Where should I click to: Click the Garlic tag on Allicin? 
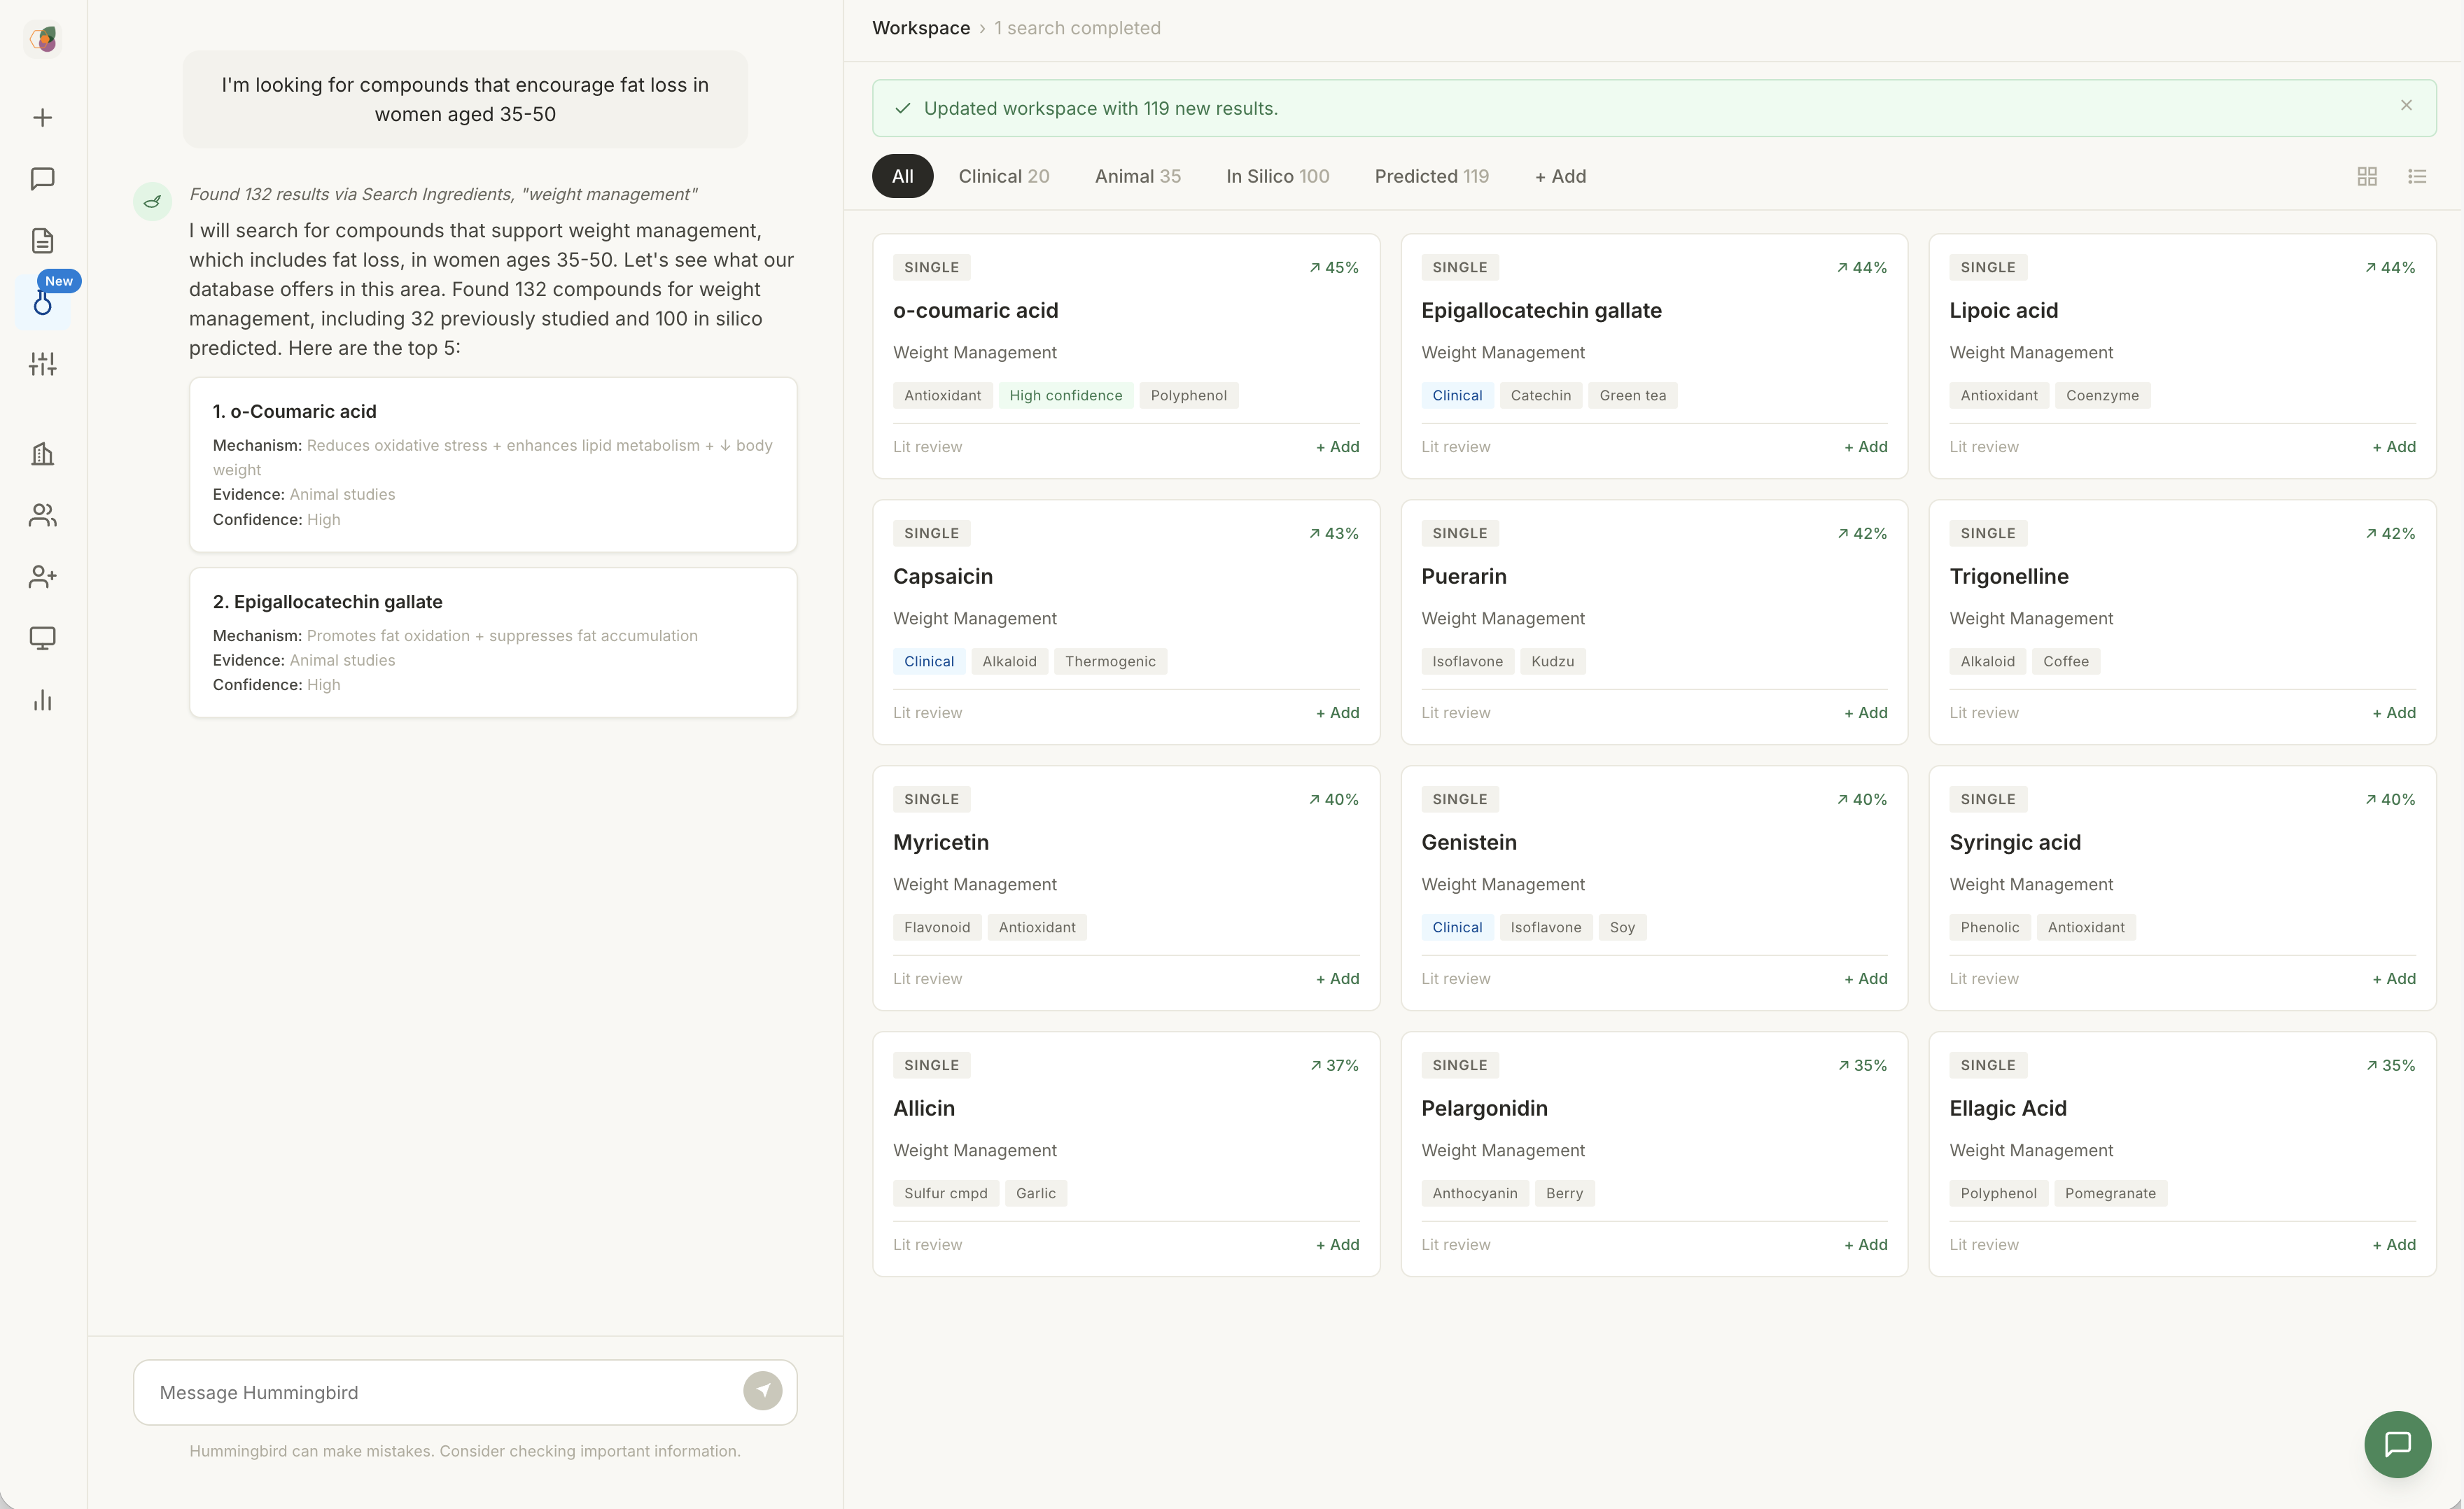click(1035, 1194)
